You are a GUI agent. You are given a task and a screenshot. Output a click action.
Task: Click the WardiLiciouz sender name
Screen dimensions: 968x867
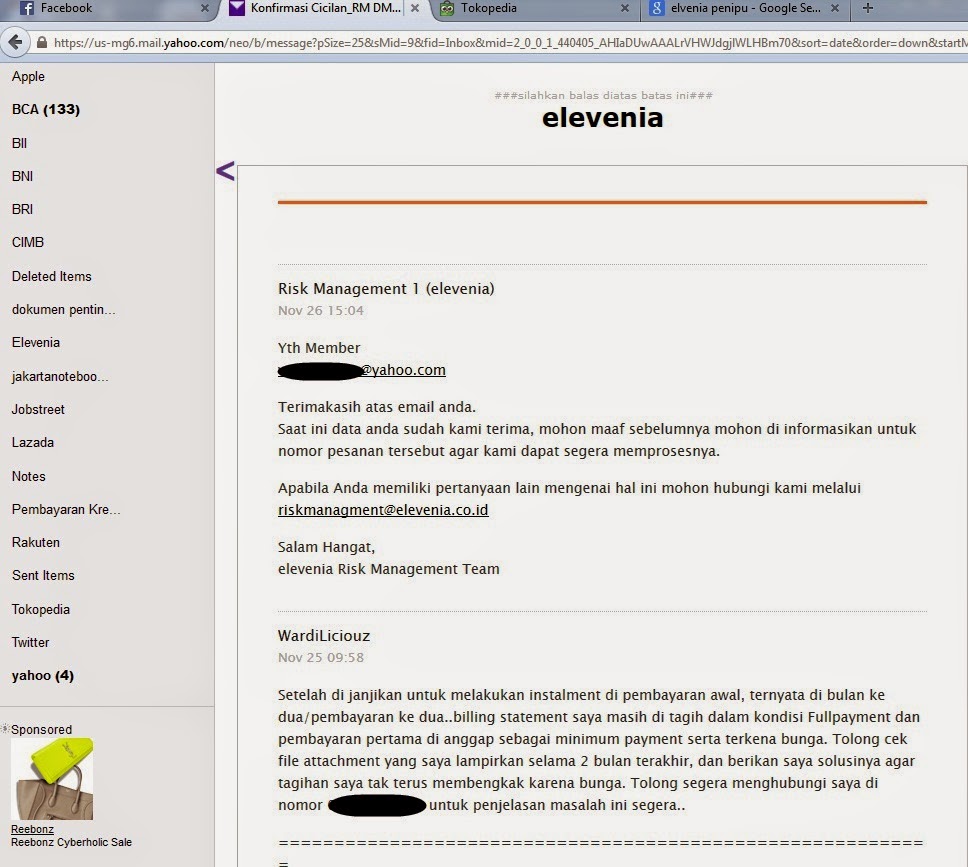(x=324, y=636)
